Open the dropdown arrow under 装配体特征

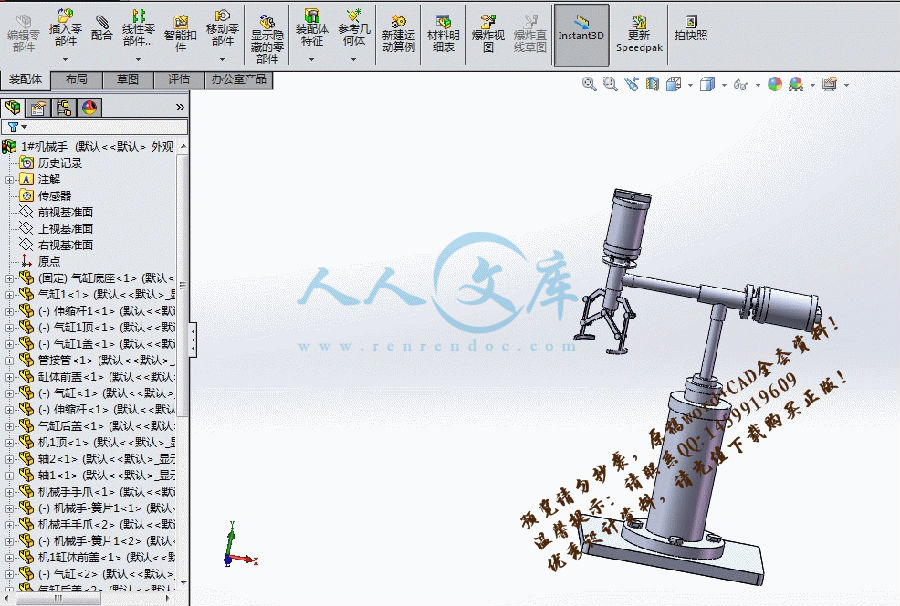[x=312, y=59]
